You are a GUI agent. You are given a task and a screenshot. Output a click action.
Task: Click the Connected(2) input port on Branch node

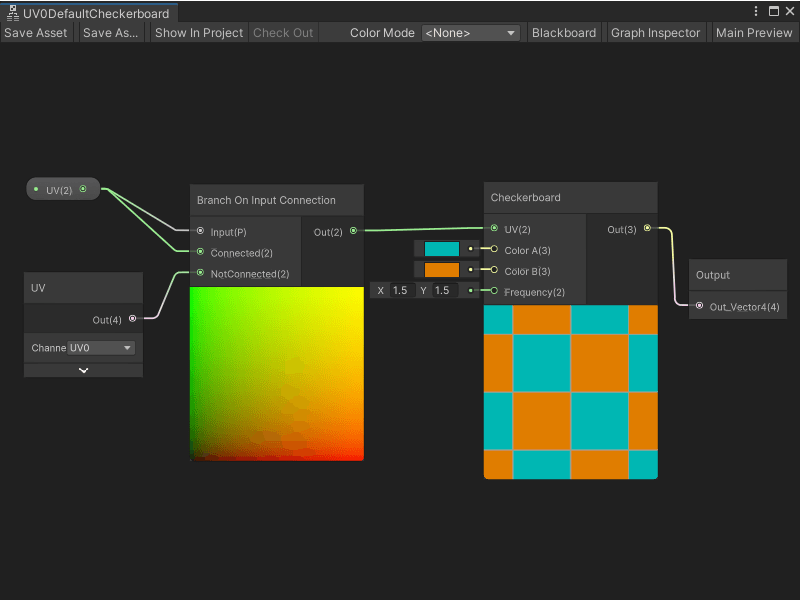[x=200, y=252]
